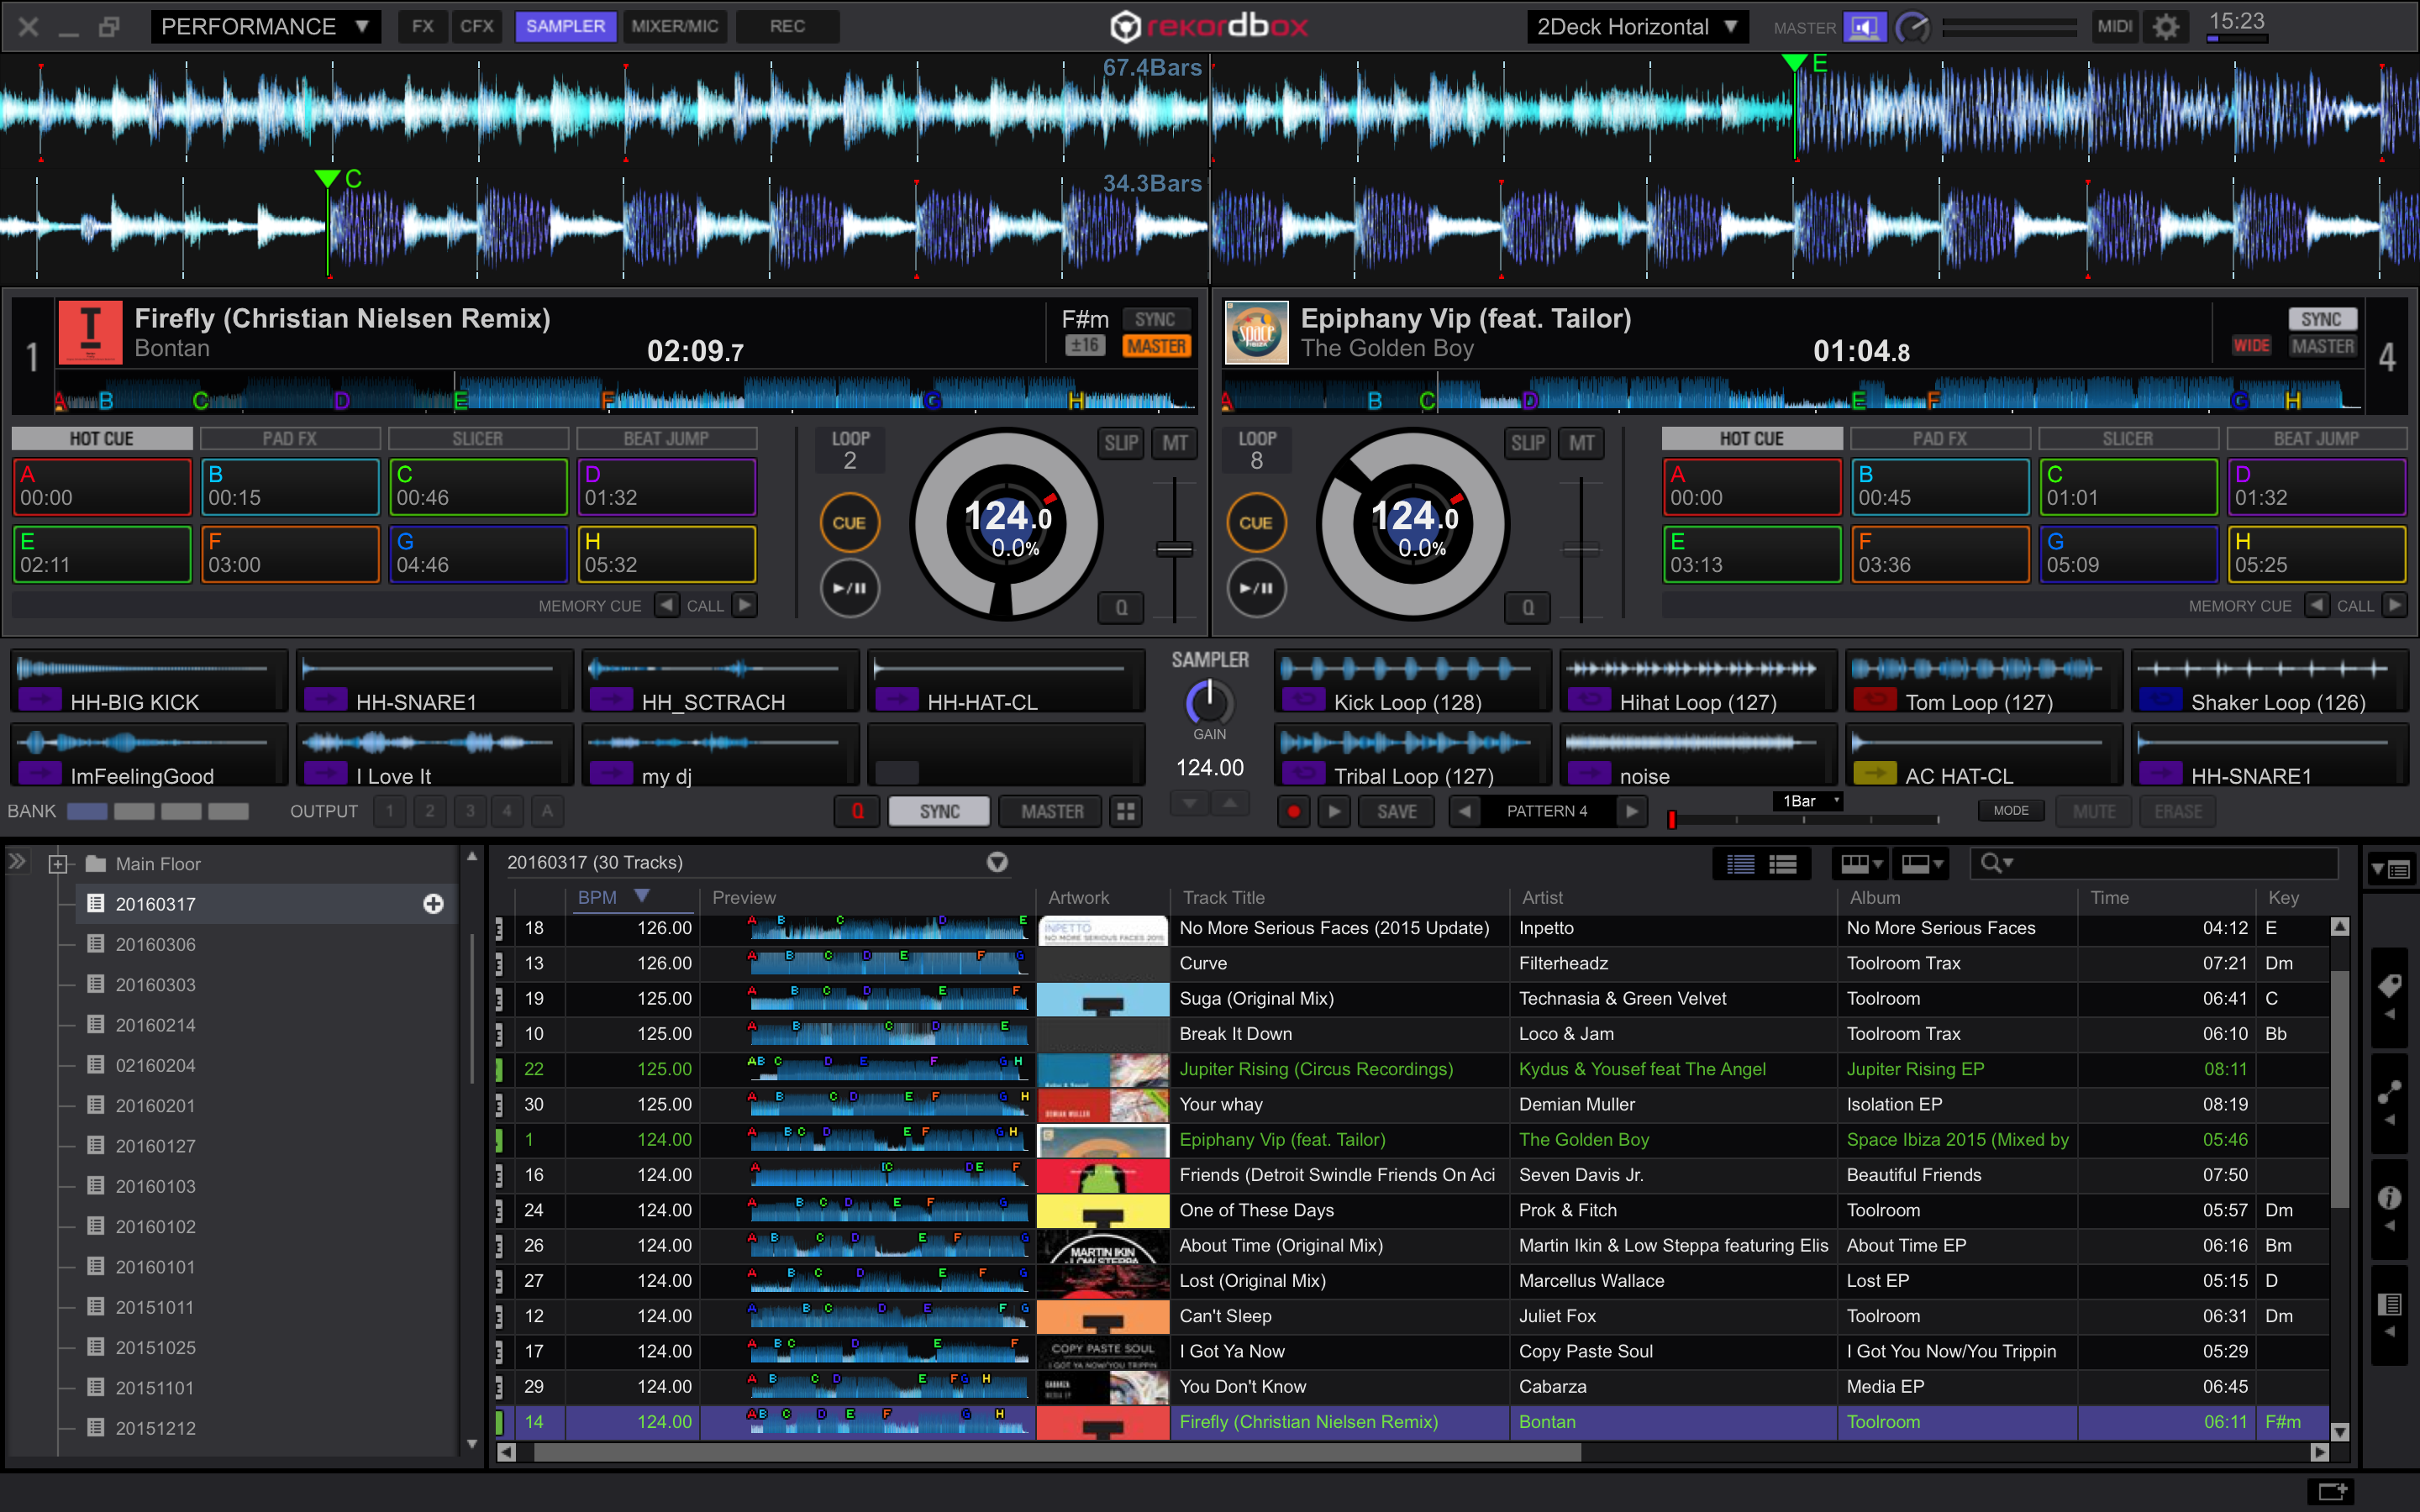Open the PERFORMANCE mode dropdown
The image size is (2420, 1512).
tap(265, 27)
